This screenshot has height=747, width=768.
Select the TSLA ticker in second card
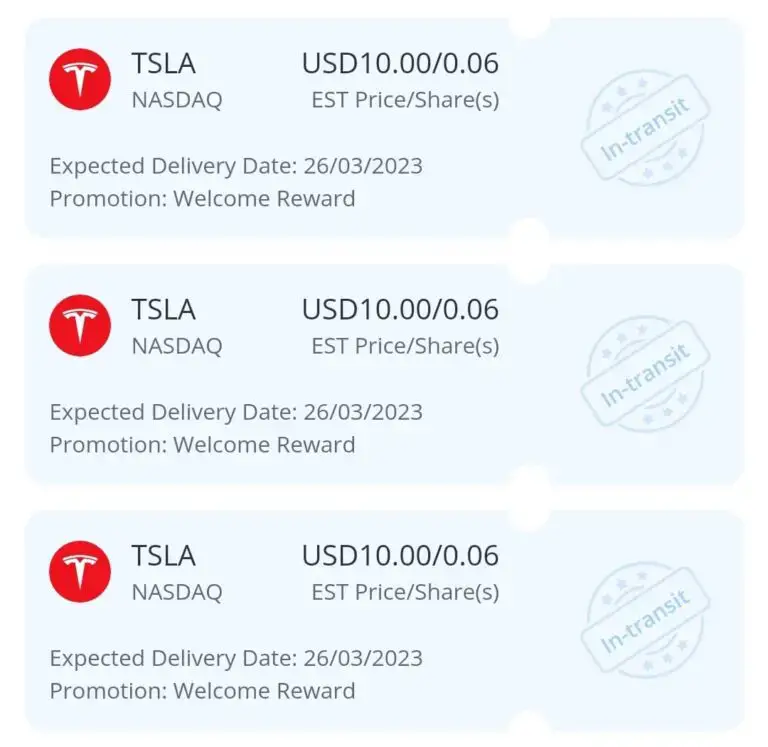pos(164,310)
